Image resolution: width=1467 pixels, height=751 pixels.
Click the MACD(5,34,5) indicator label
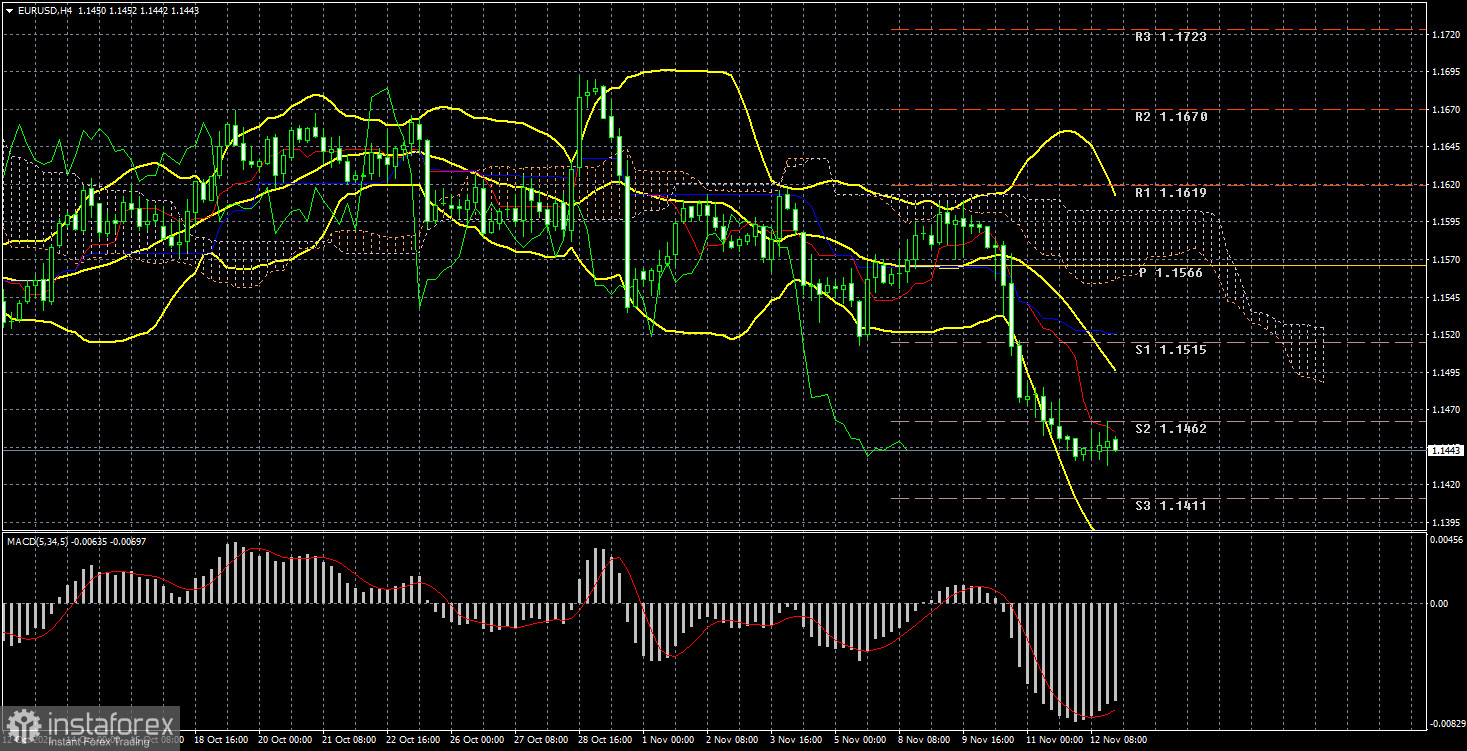click(x=38, y=541)
